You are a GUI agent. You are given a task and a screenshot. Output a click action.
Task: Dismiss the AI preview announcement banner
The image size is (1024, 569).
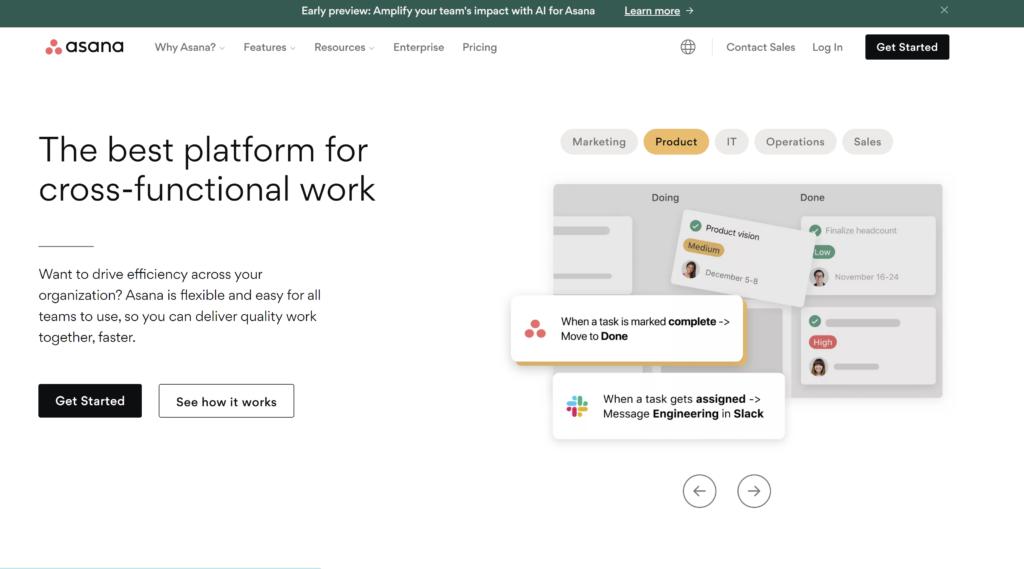click(x=944, y=10)
